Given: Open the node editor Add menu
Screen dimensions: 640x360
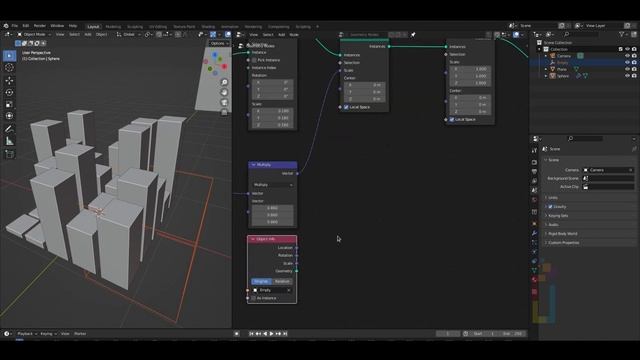Looking at the screenshot, I should [x=282, y=35].
